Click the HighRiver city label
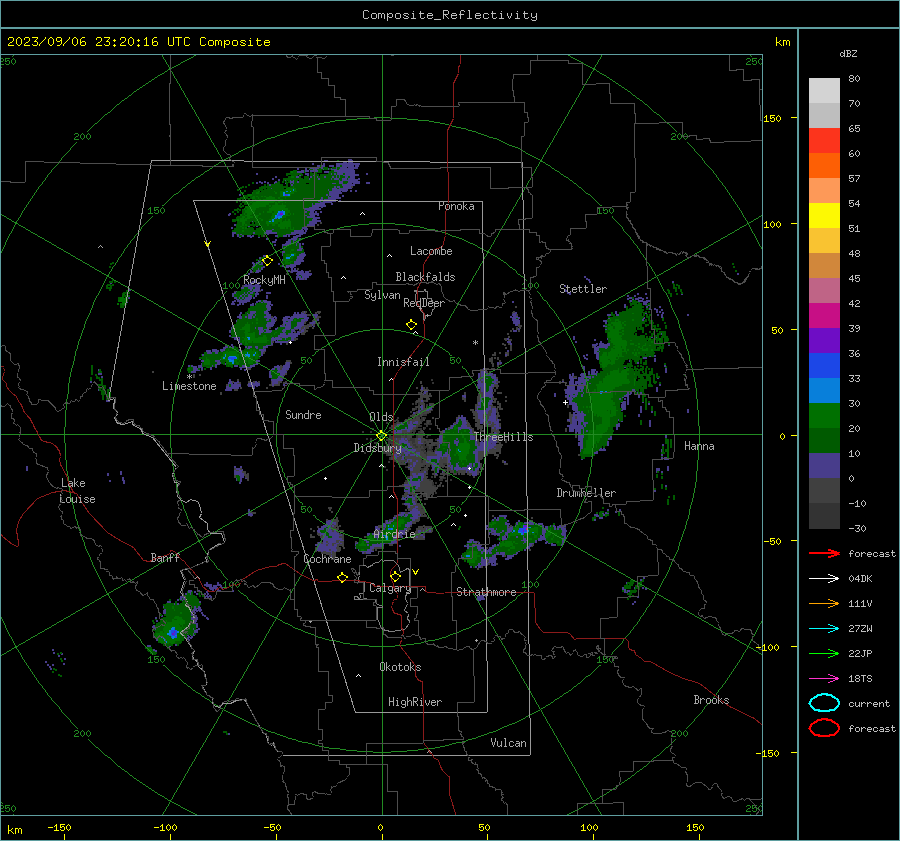This screenshot has width=900, height=841. click(x=415, y=702)
